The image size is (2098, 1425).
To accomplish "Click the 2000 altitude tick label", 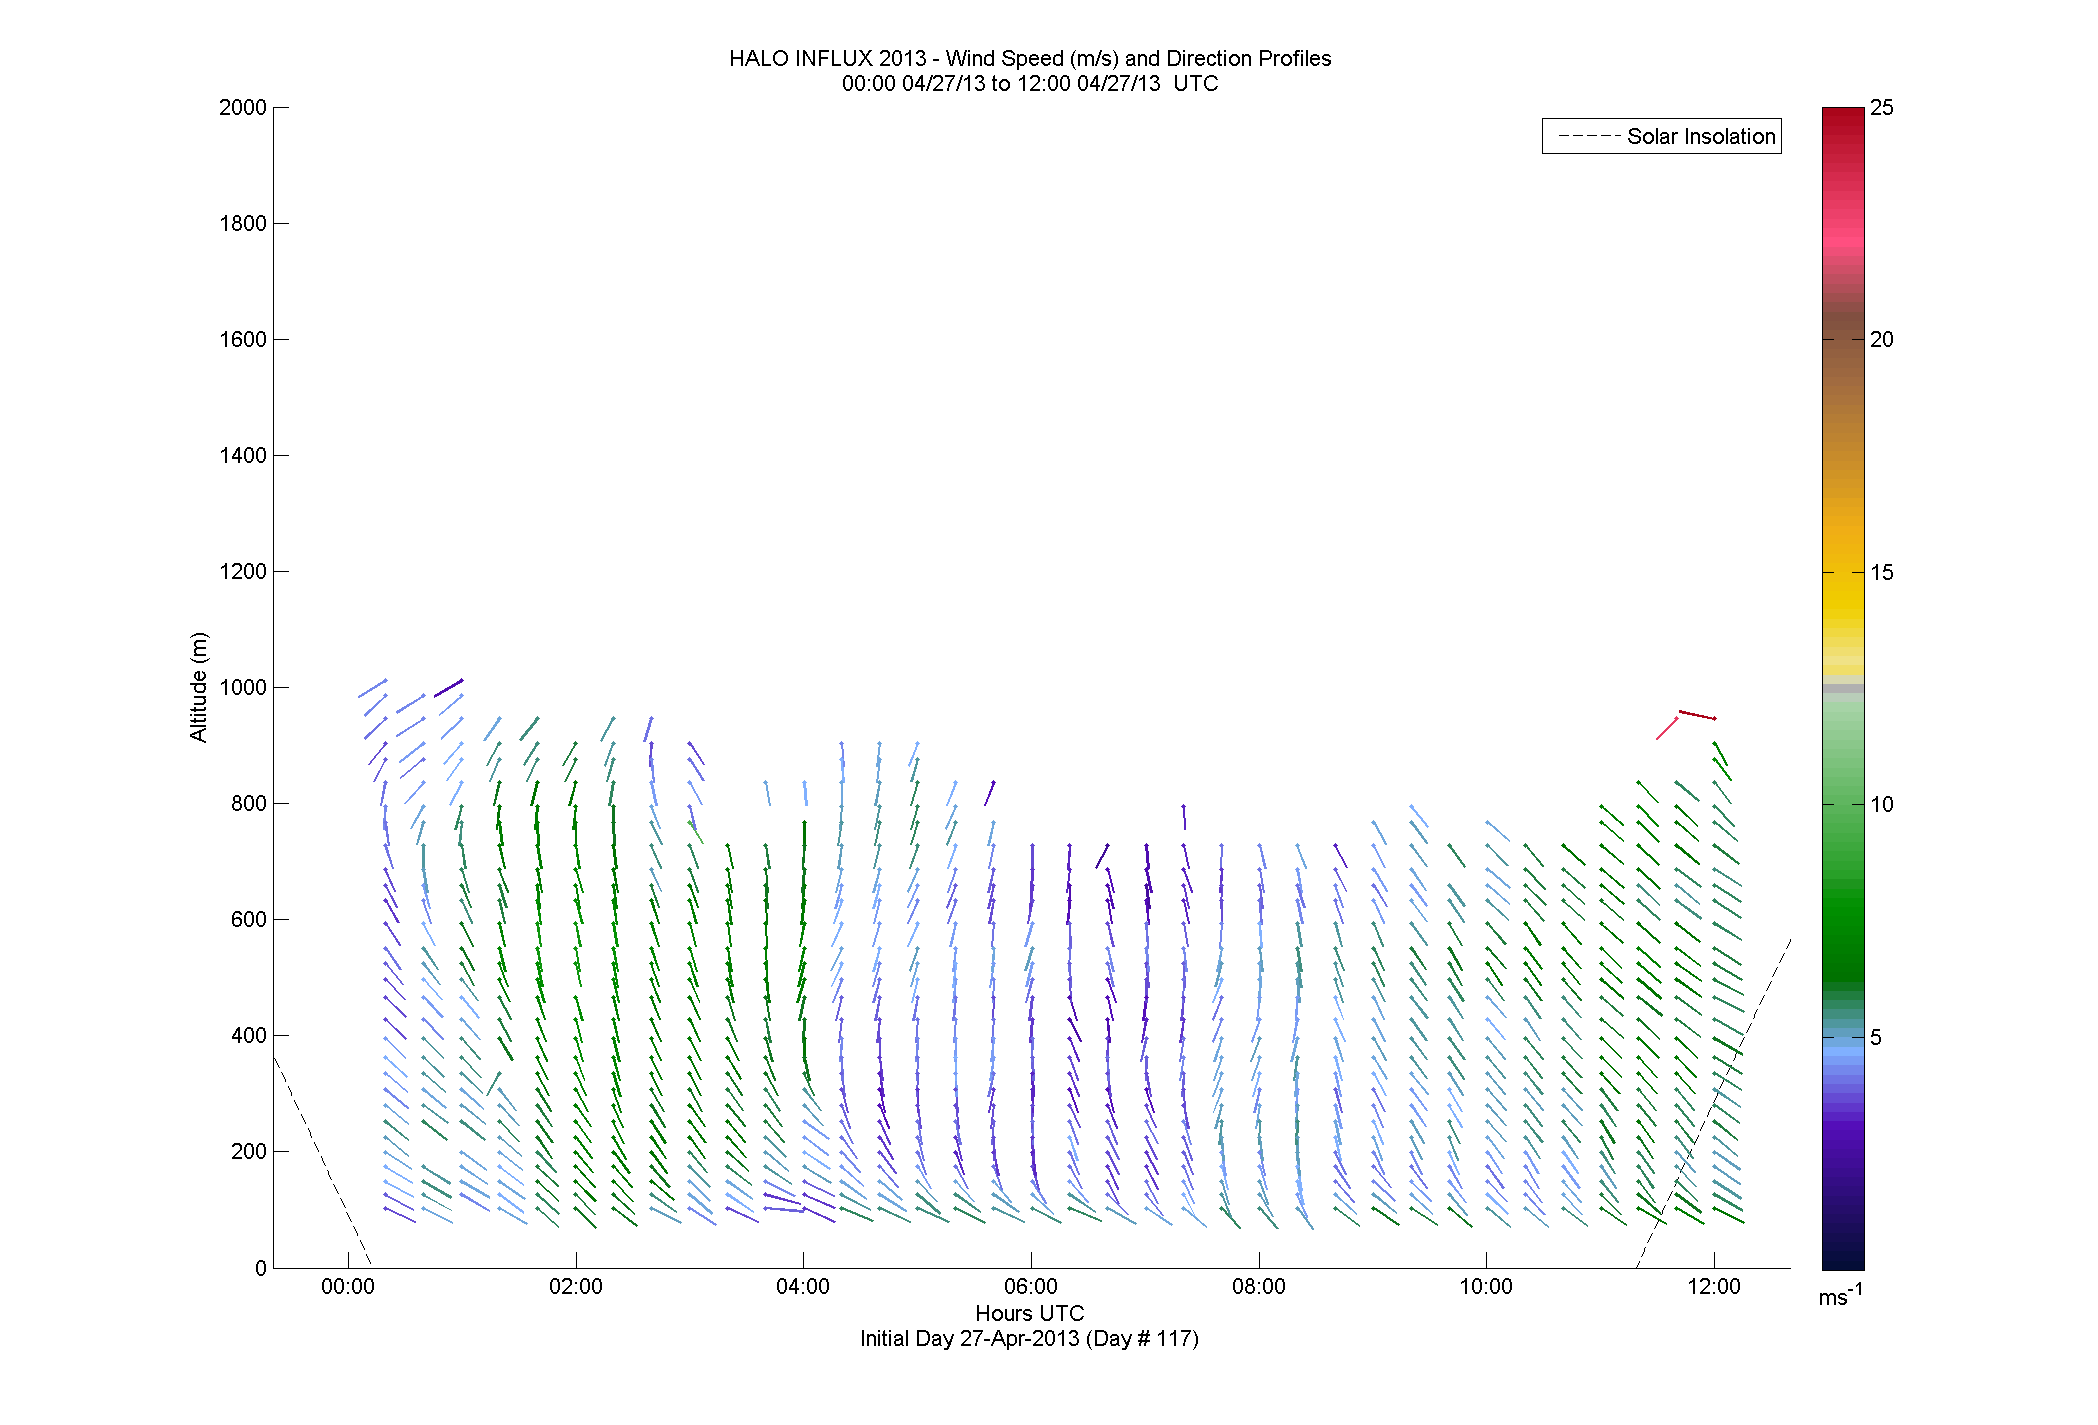I will coord(243,107).
